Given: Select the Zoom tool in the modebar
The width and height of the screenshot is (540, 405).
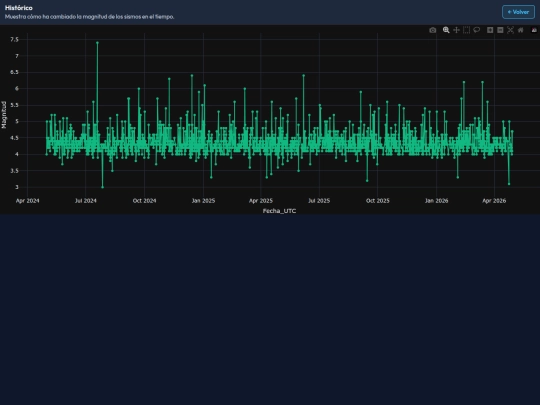Looking at the screenshot, I should coord(446,30).
